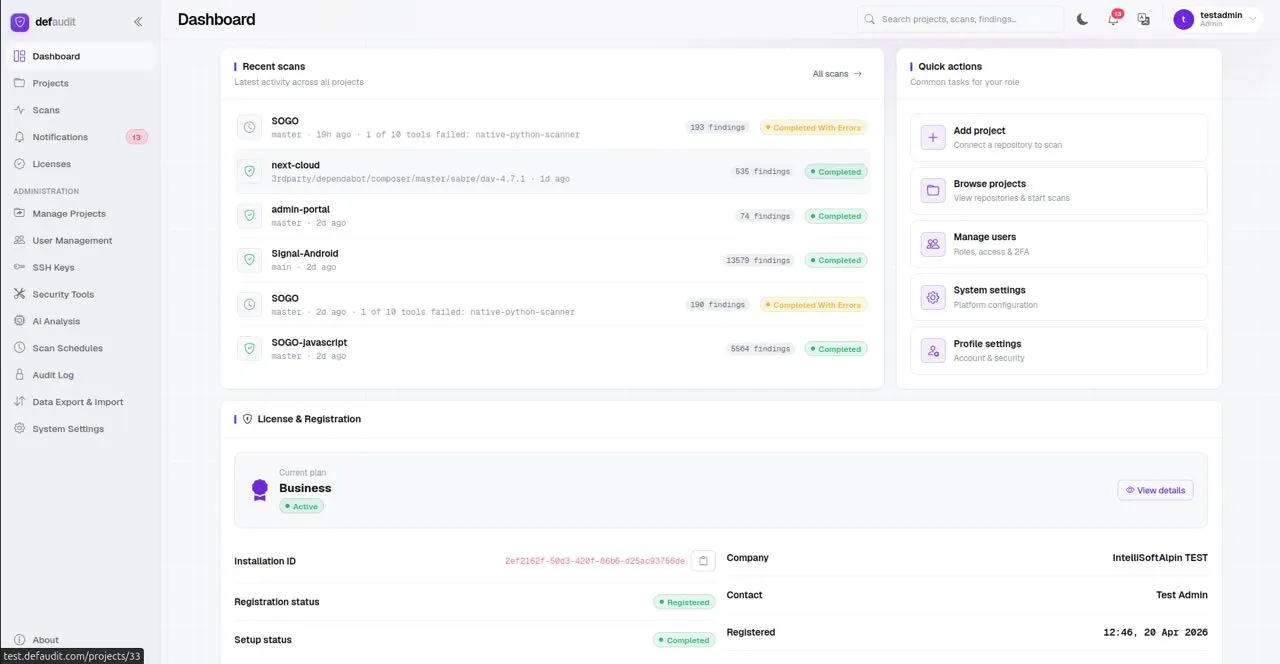The height and width of the screenshot is (664, 1280).
Task: Click the Add project plus icon
Action: coord(933,137)
